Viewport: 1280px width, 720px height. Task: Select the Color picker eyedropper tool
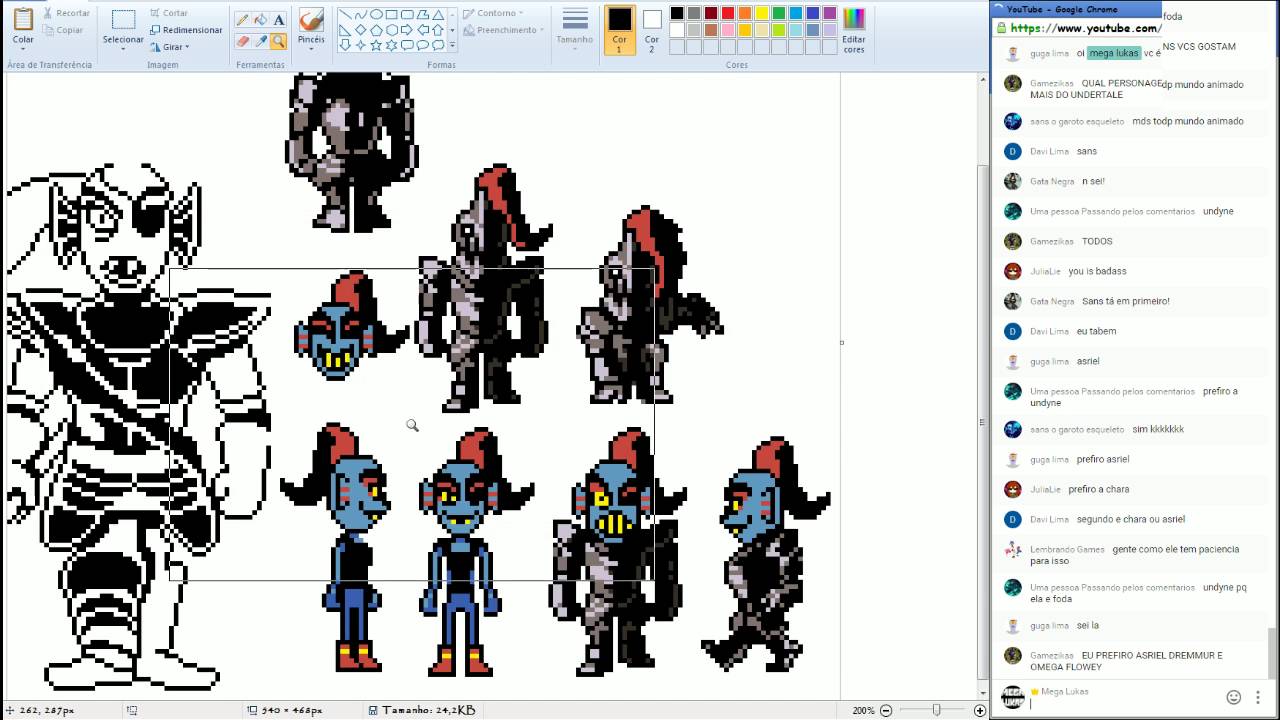pos(261,41)
